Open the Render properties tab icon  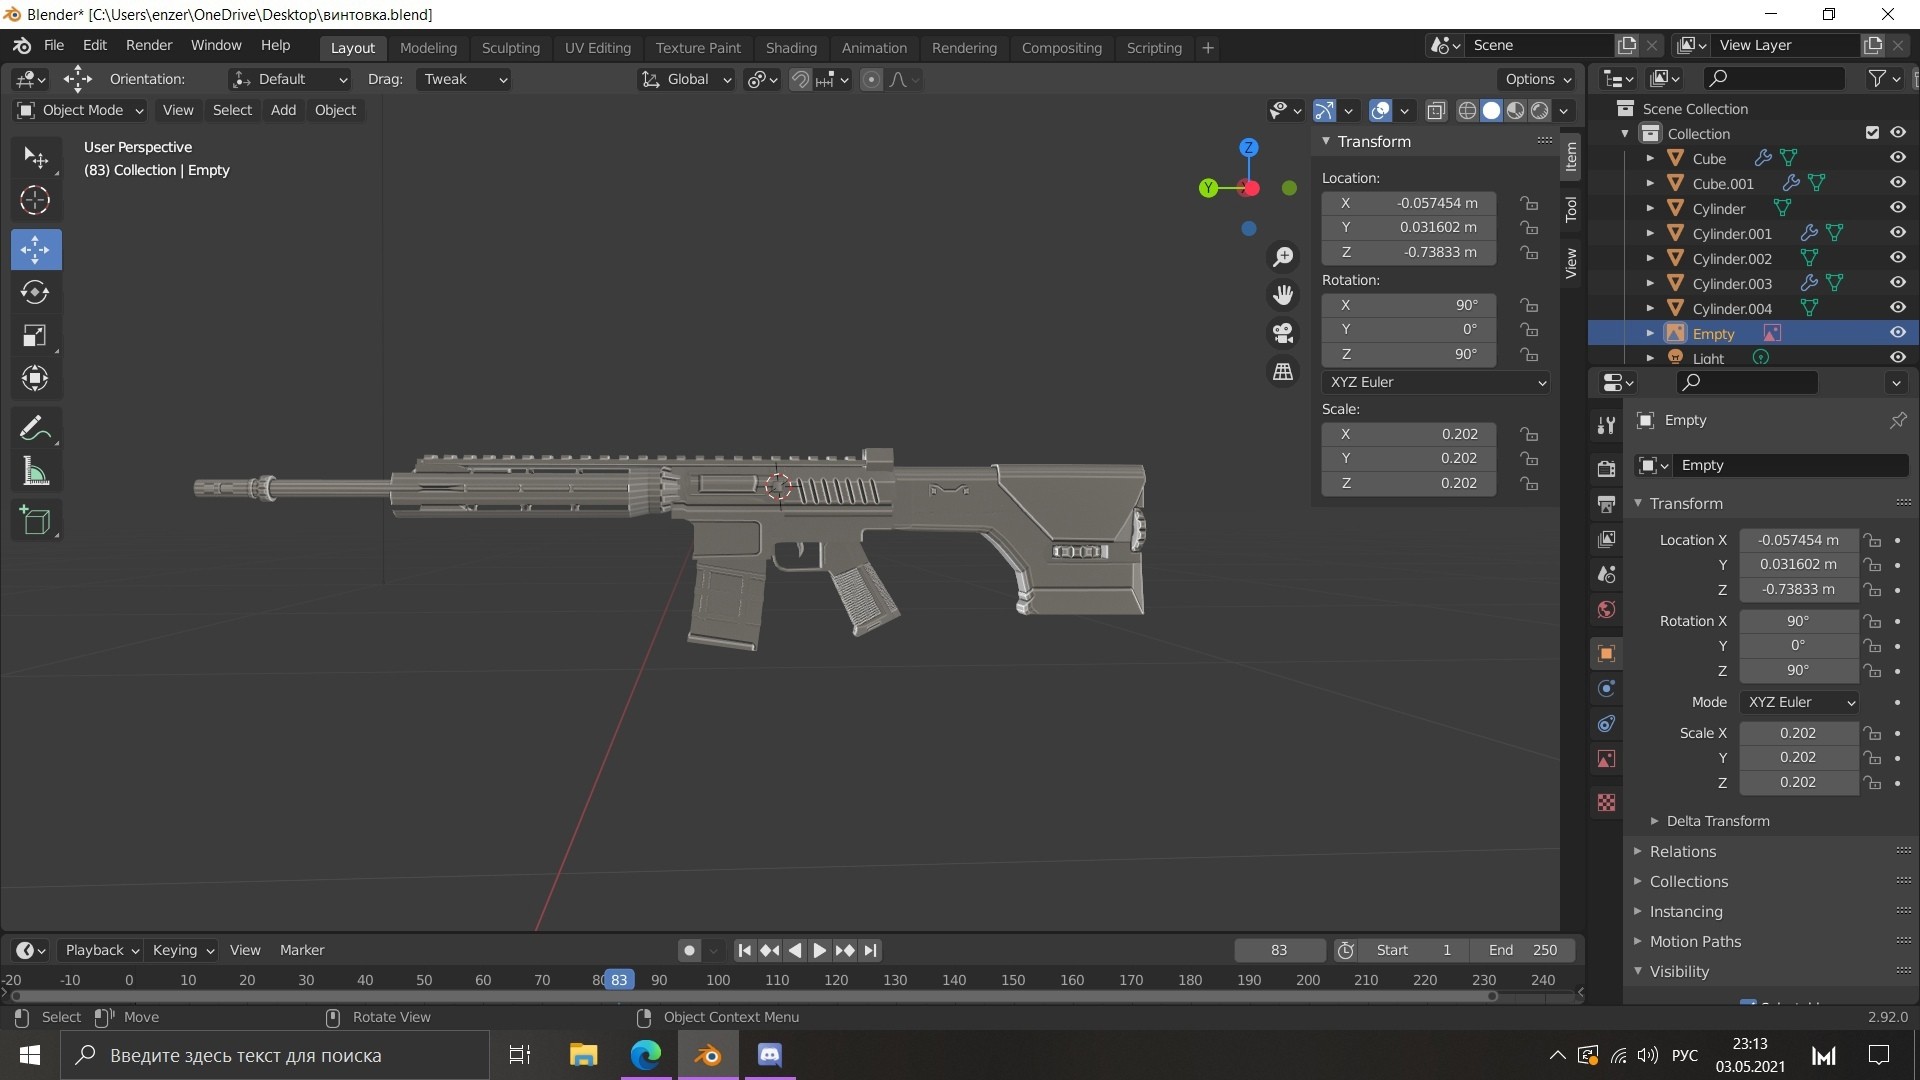pyautogui.click(x=1606, y=469)
